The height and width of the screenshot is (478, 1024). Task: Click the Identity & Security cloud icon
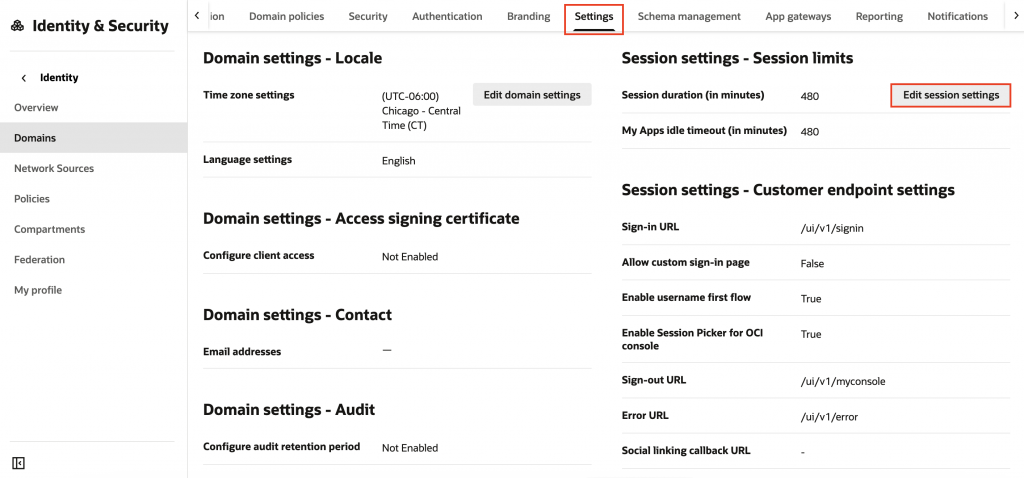click(x=18, y=26)
